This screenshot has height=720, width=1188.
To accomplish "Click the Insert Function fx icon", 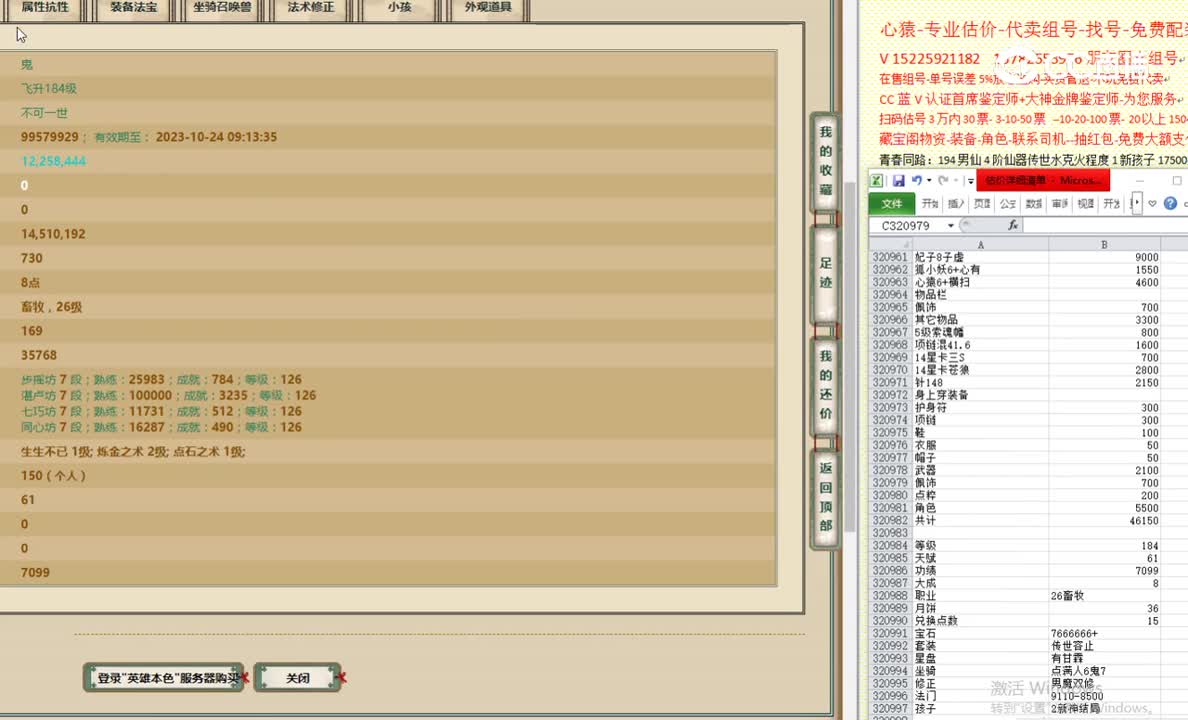I will (x=1013, y=226).
